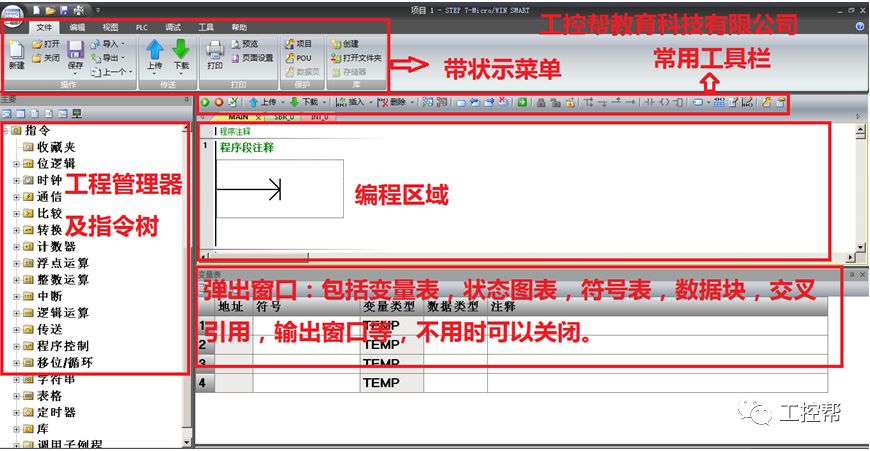Open dropdown arrow next to toolbar 下载
870x451 pixels.
pos(324,102)
